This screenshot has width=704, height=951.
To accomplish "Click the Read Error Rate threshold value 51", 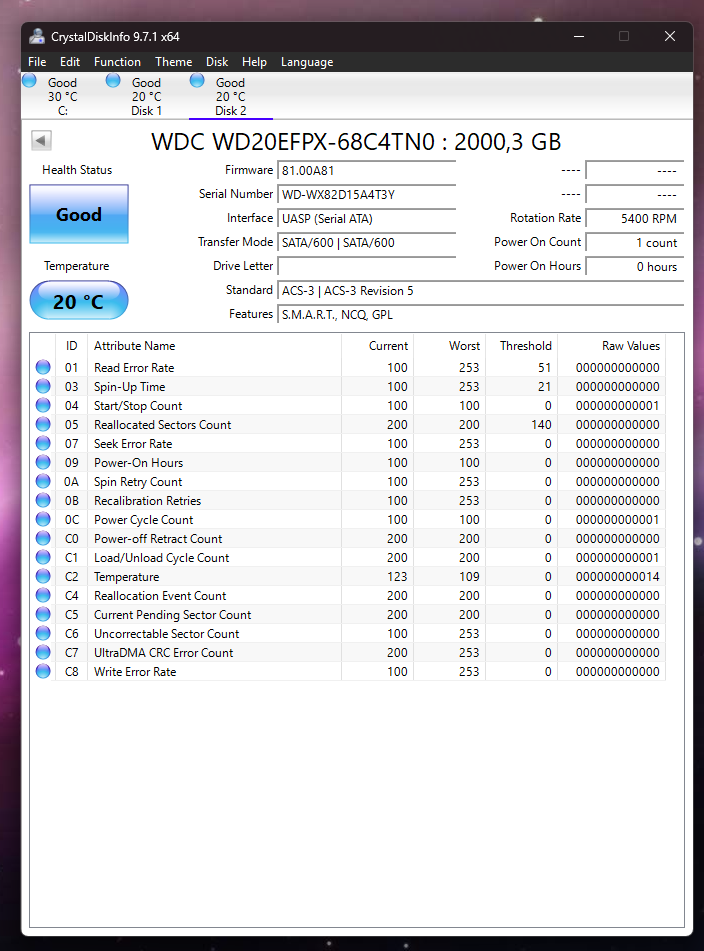I will (x=545, y=368).
